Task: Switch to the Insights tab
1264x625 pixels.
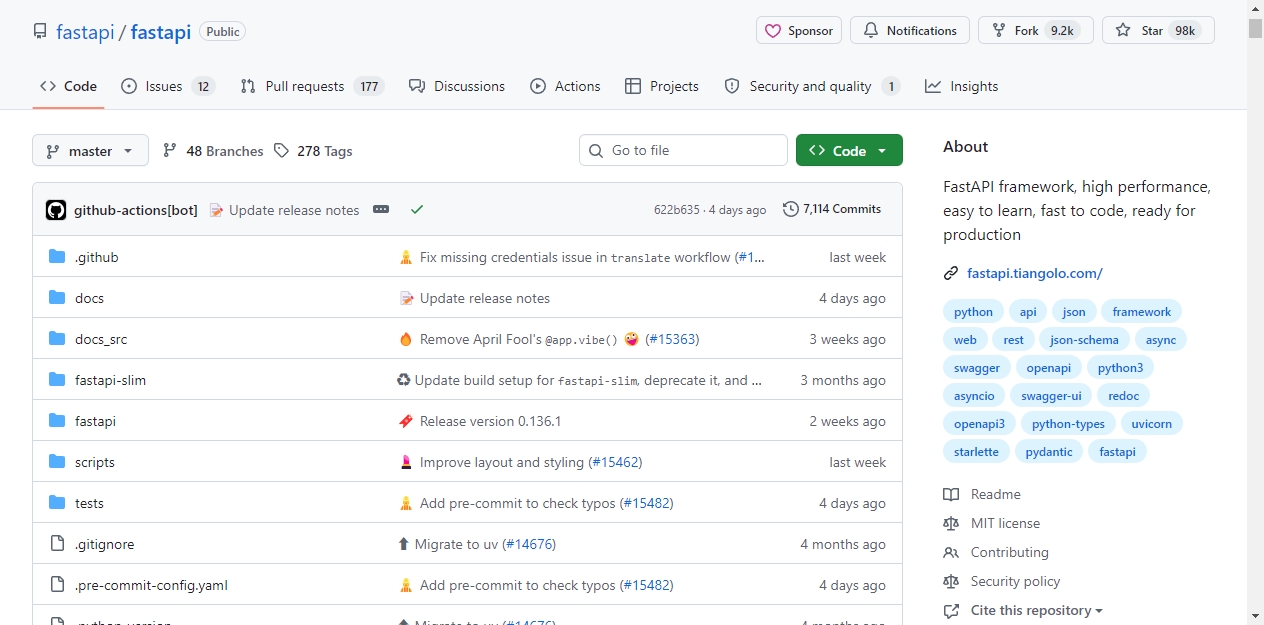Action: tap(961, 86)
